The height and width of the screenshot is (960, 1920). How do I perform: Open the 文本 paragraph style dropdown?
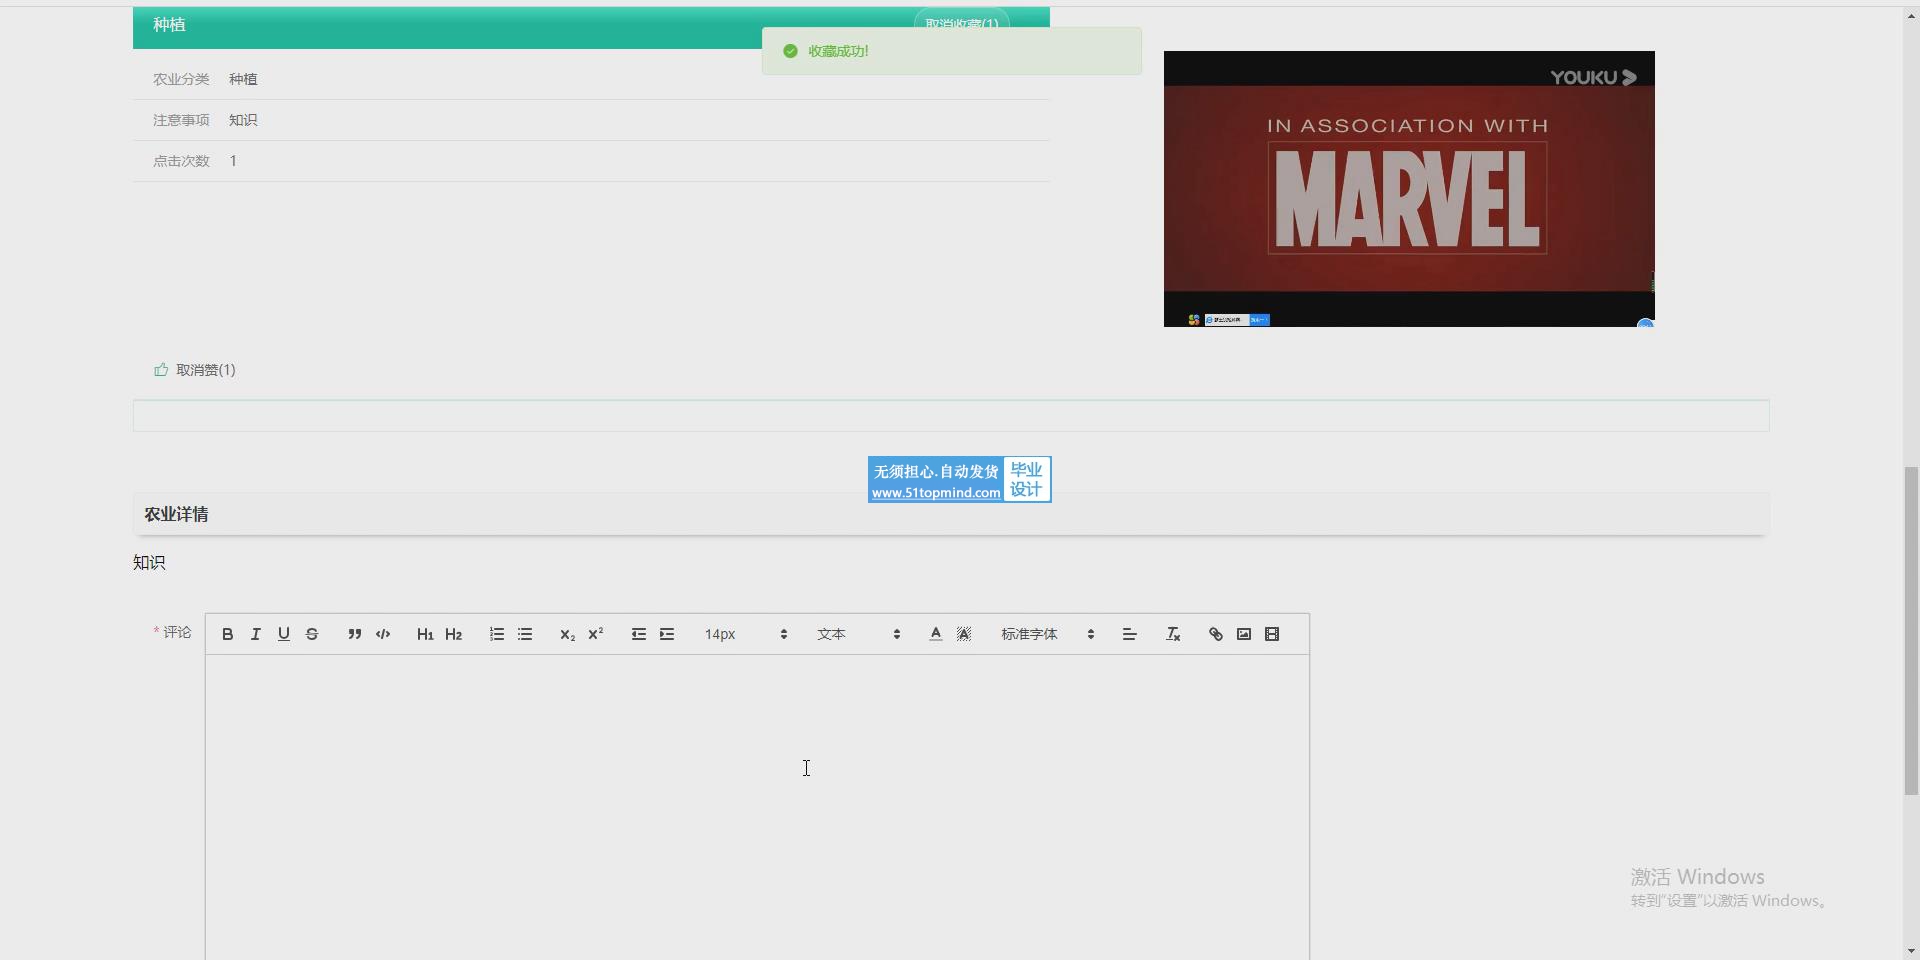pos(858,634)
